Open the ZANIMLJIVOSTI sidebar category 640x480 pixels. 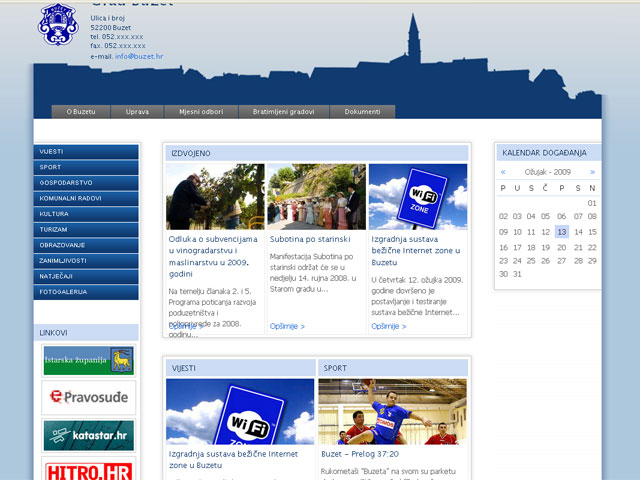(x=86, y=260)
